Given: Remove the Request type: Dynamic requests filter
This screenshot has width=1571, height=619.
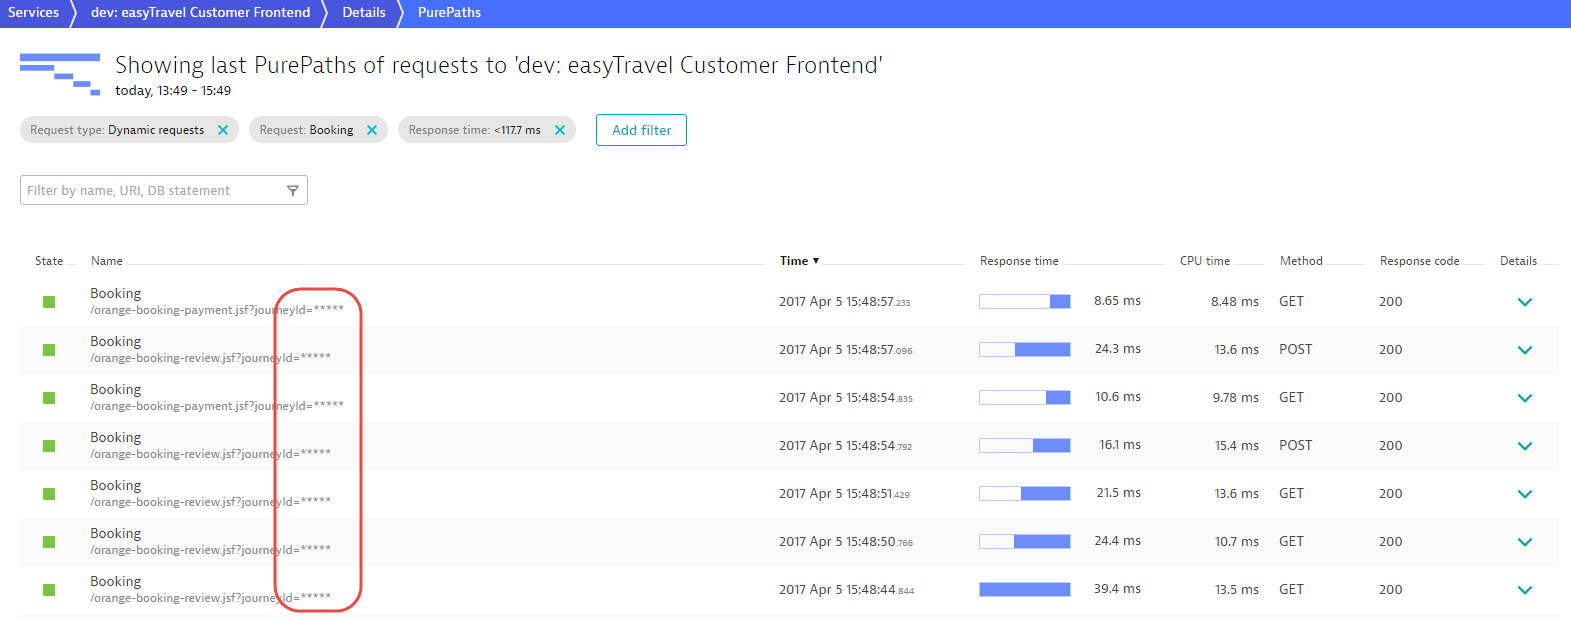Looking at the screenshot, I should tap(223, 130).
